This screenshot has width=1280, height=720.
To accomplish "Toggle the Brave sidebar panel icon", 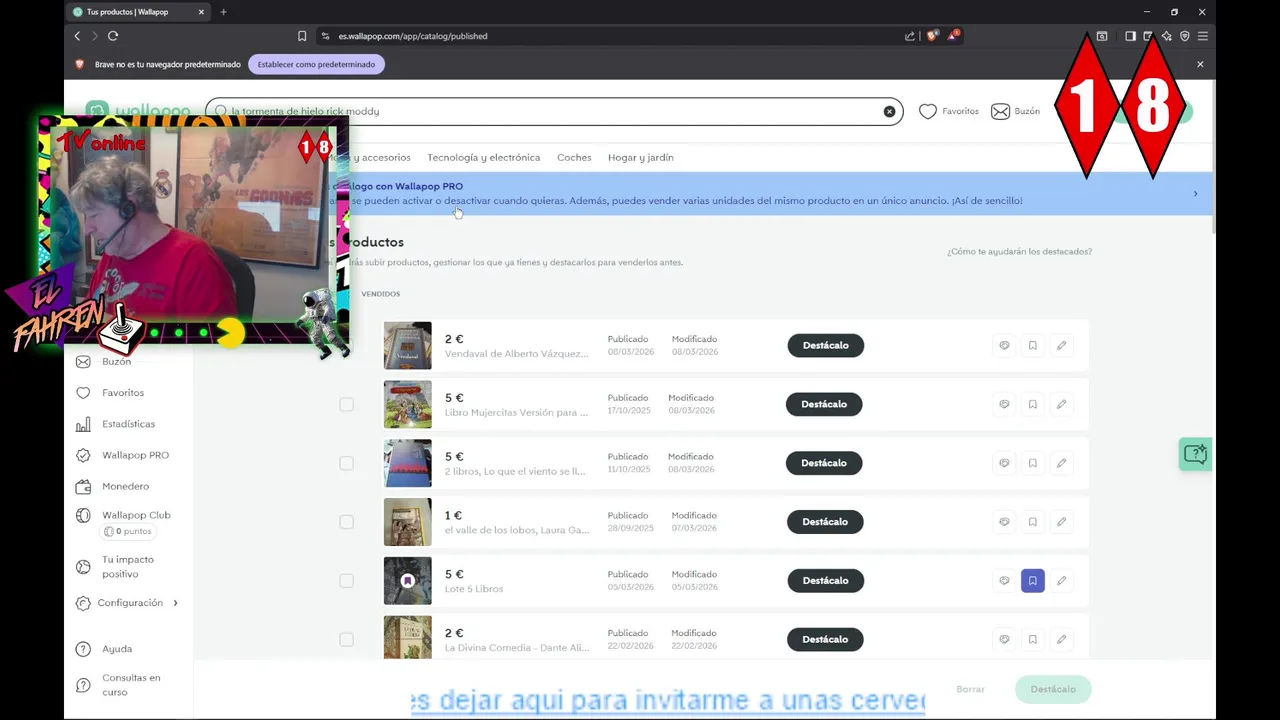I will [x=1130, y=36].
